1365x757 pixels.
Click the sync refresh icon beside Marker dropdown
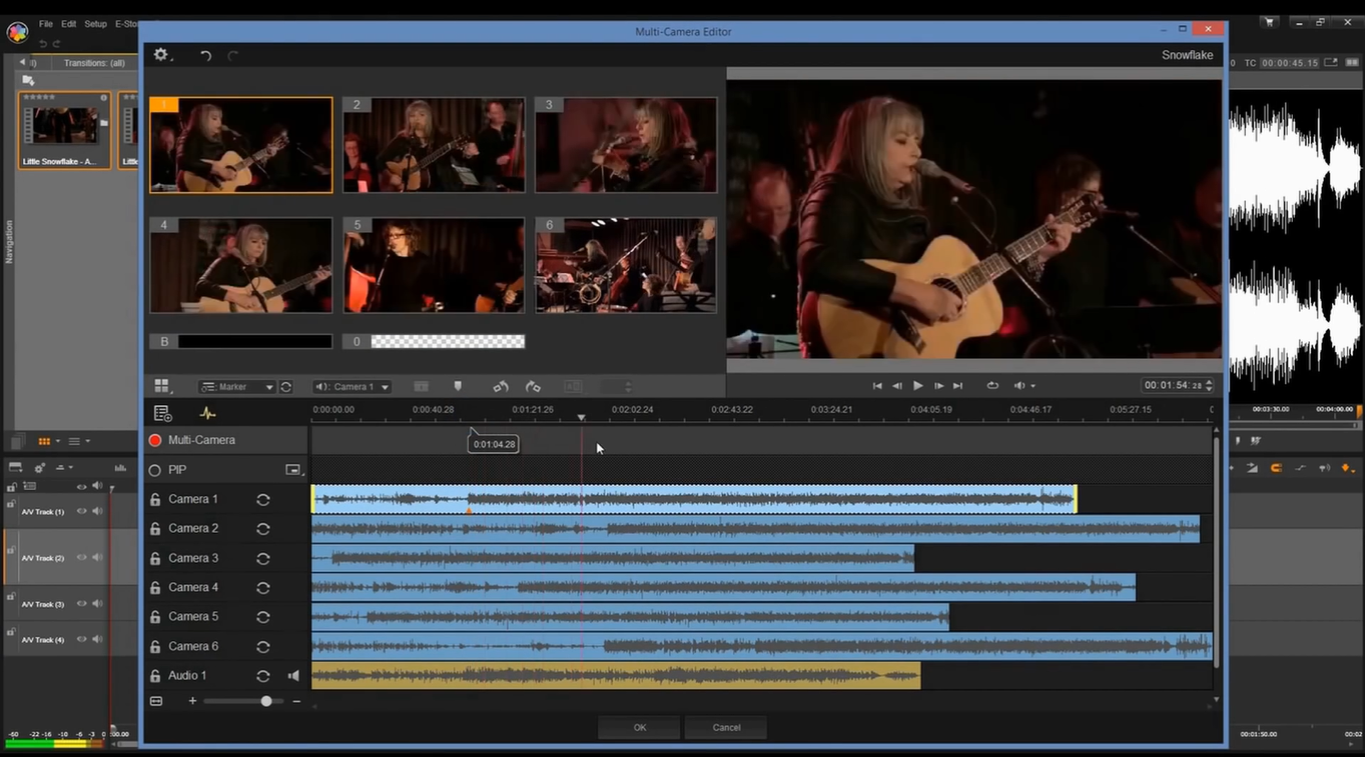[x=285, y=386]
